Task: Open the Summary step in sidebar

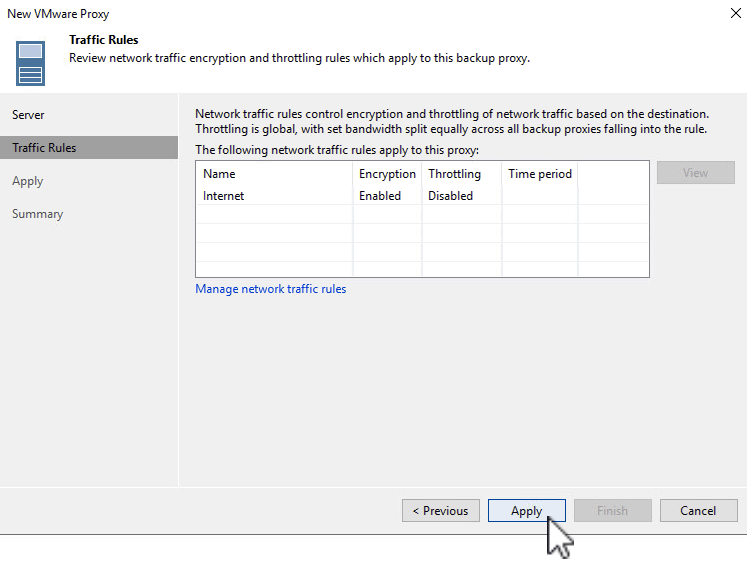Action: [x=37, y=214]
